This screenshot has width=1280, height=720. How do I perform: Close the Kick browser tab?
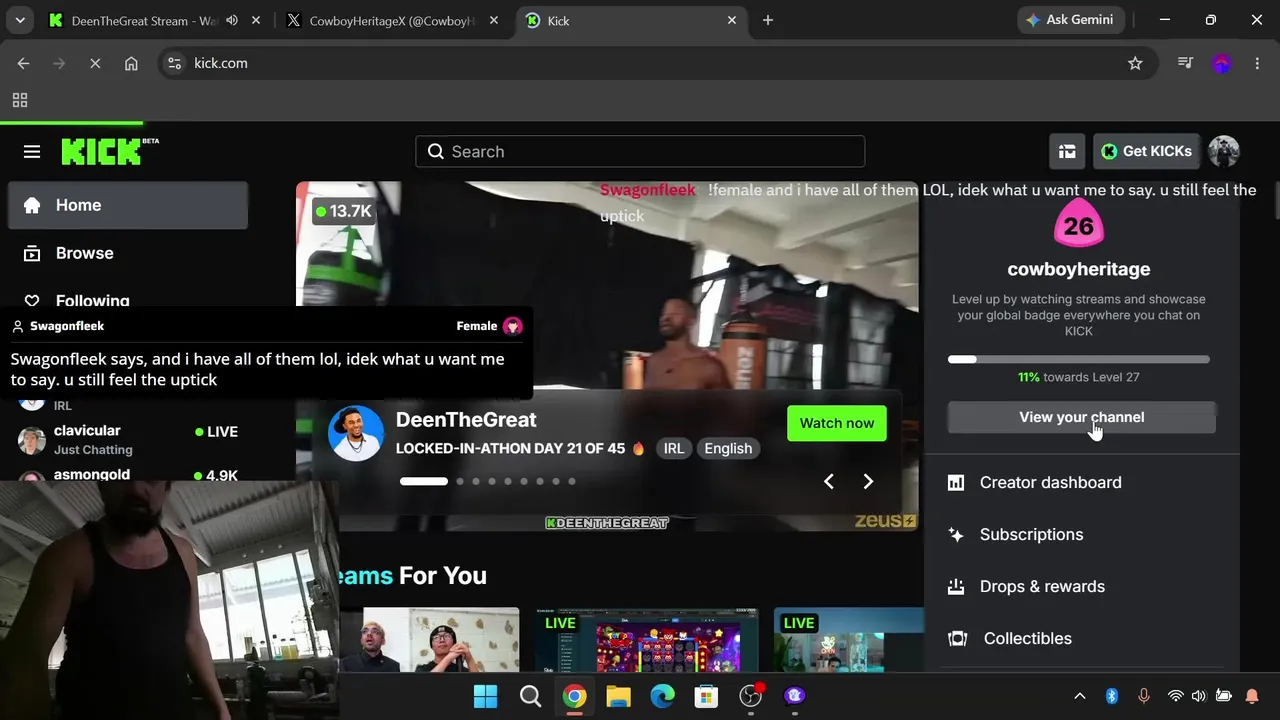(732, 20)
